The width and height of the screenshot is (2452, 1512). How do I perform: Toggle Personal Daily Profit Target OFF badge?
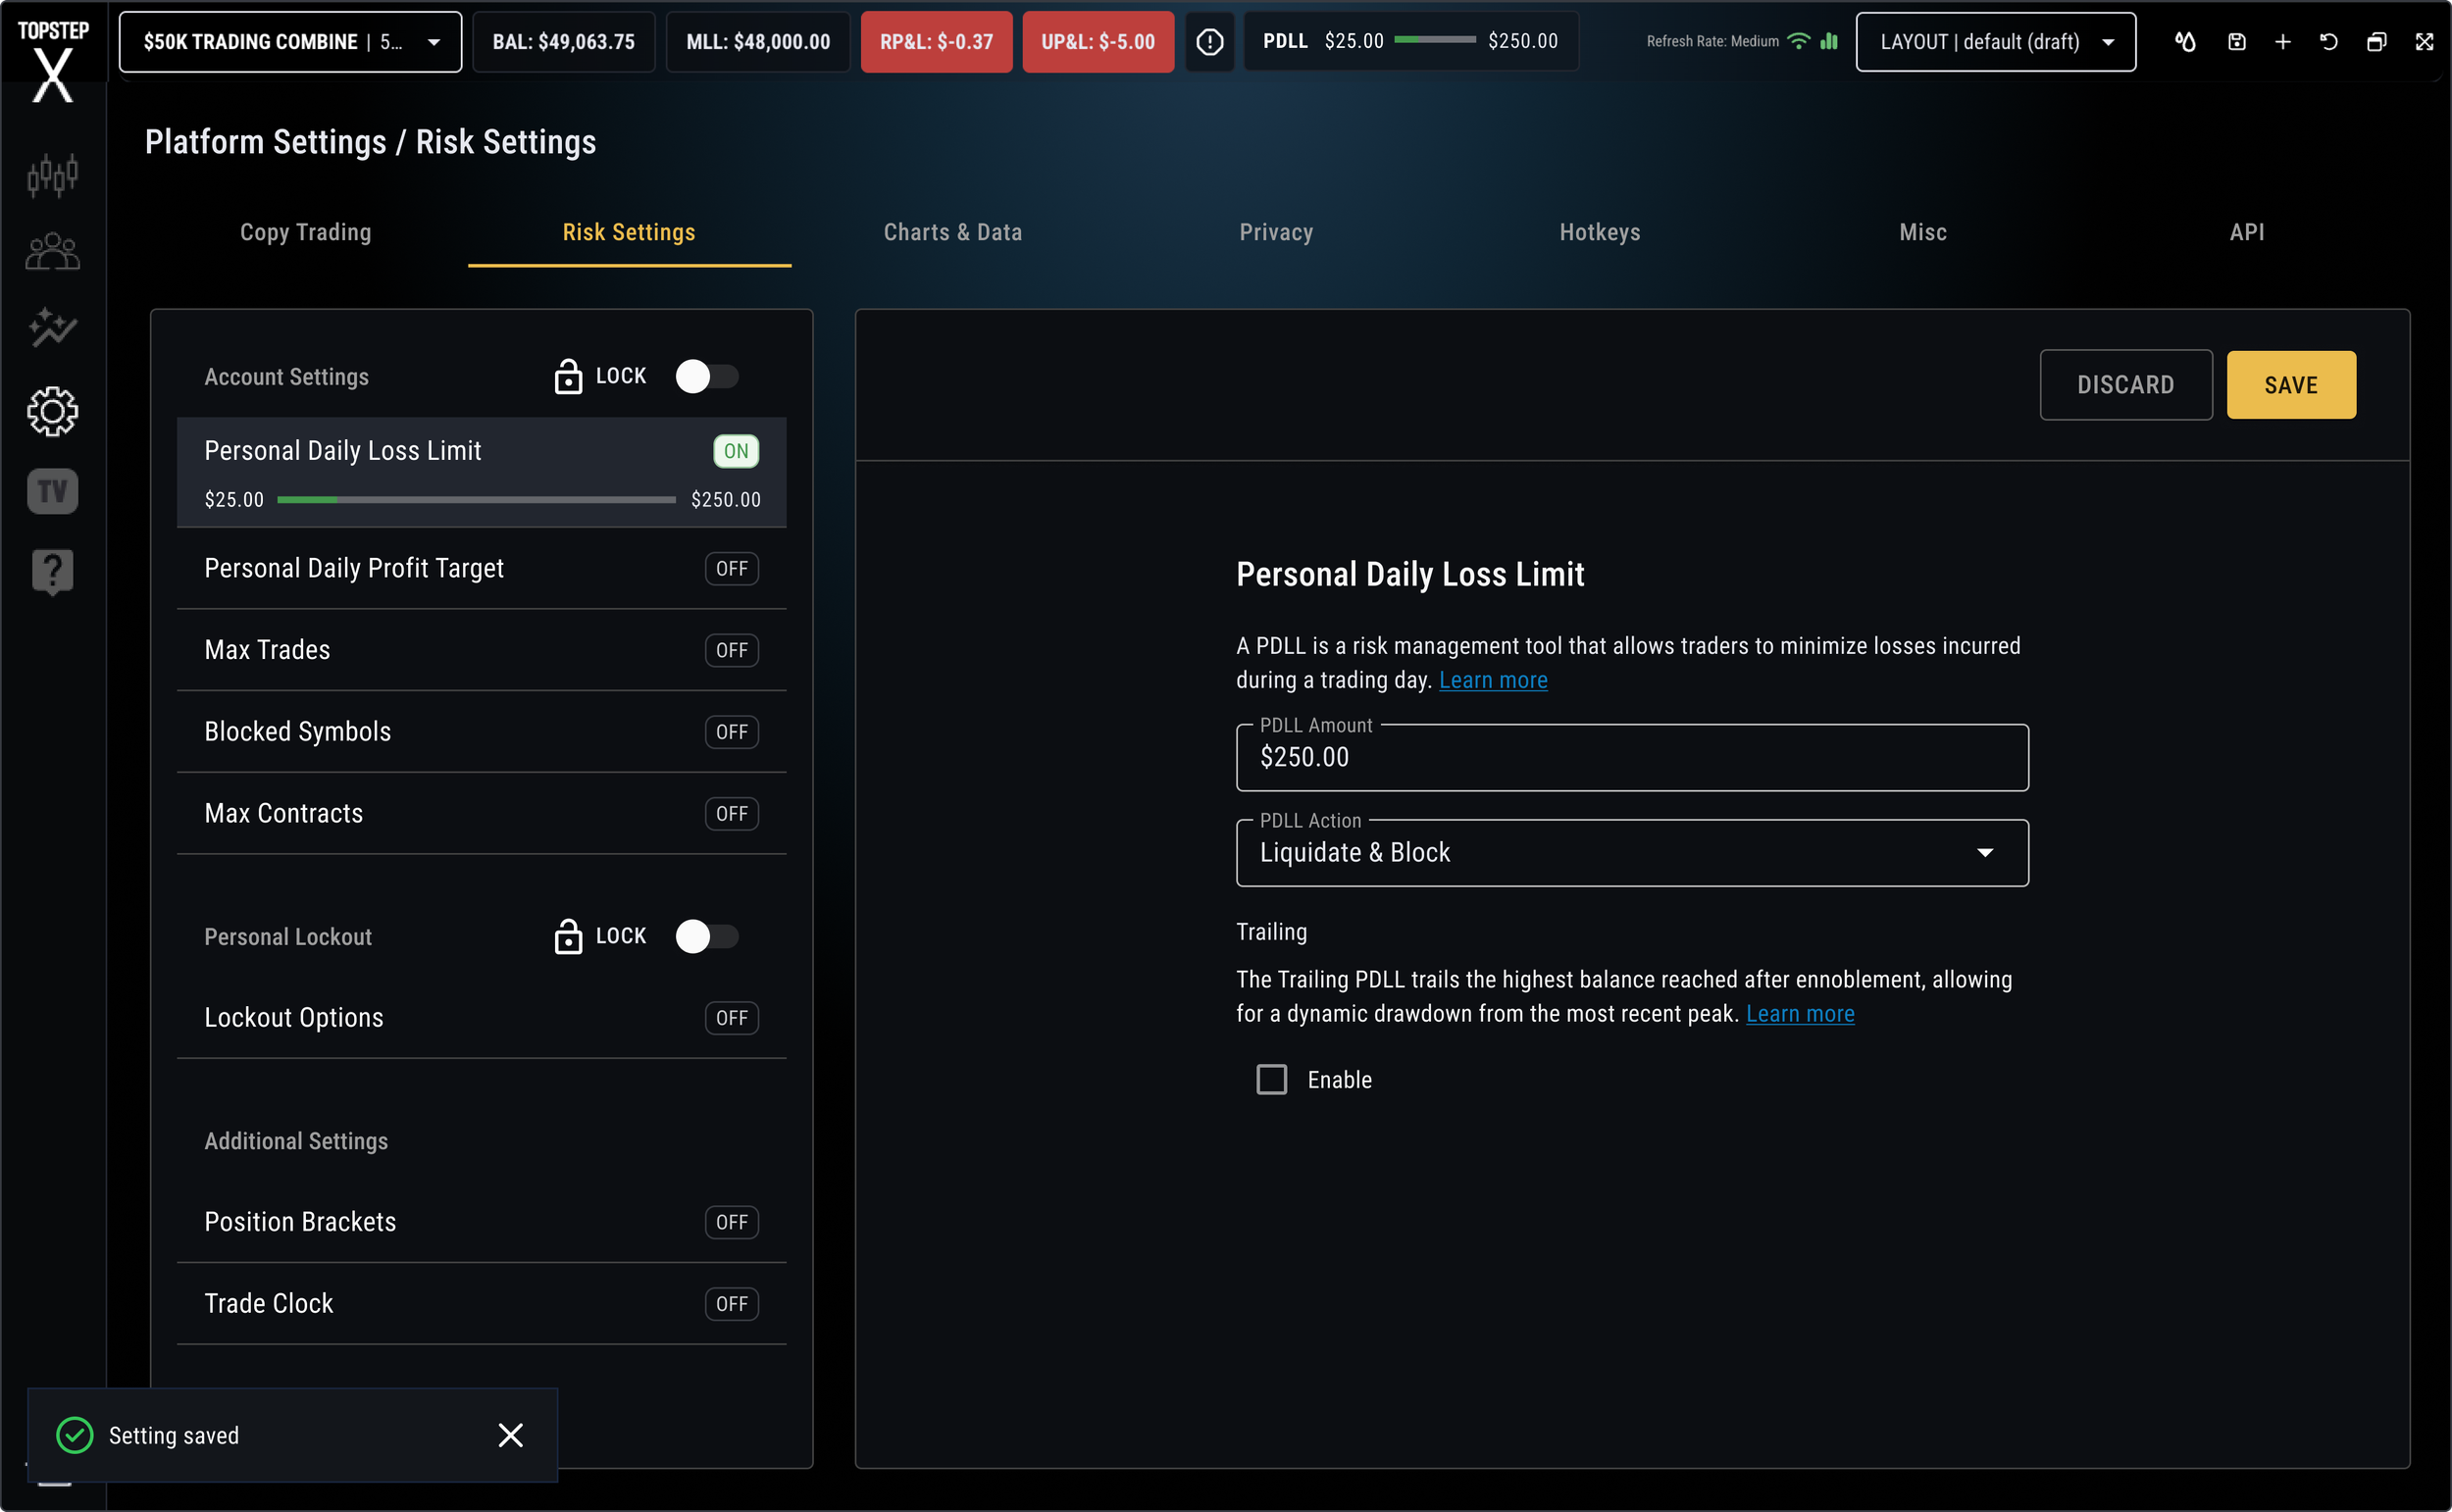(x=732, y=568)
